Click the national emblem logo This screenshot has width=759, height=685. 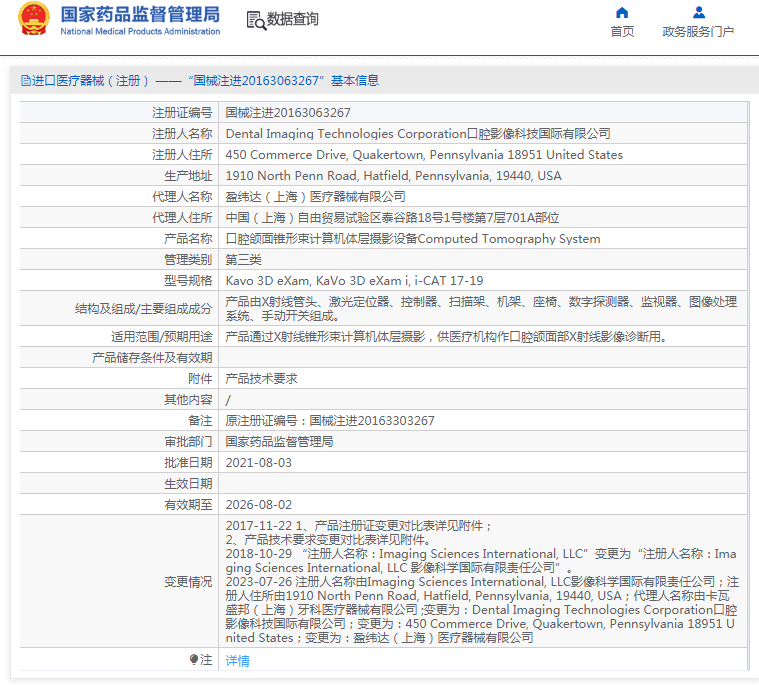pyautogui.click(x=34, y=19)
